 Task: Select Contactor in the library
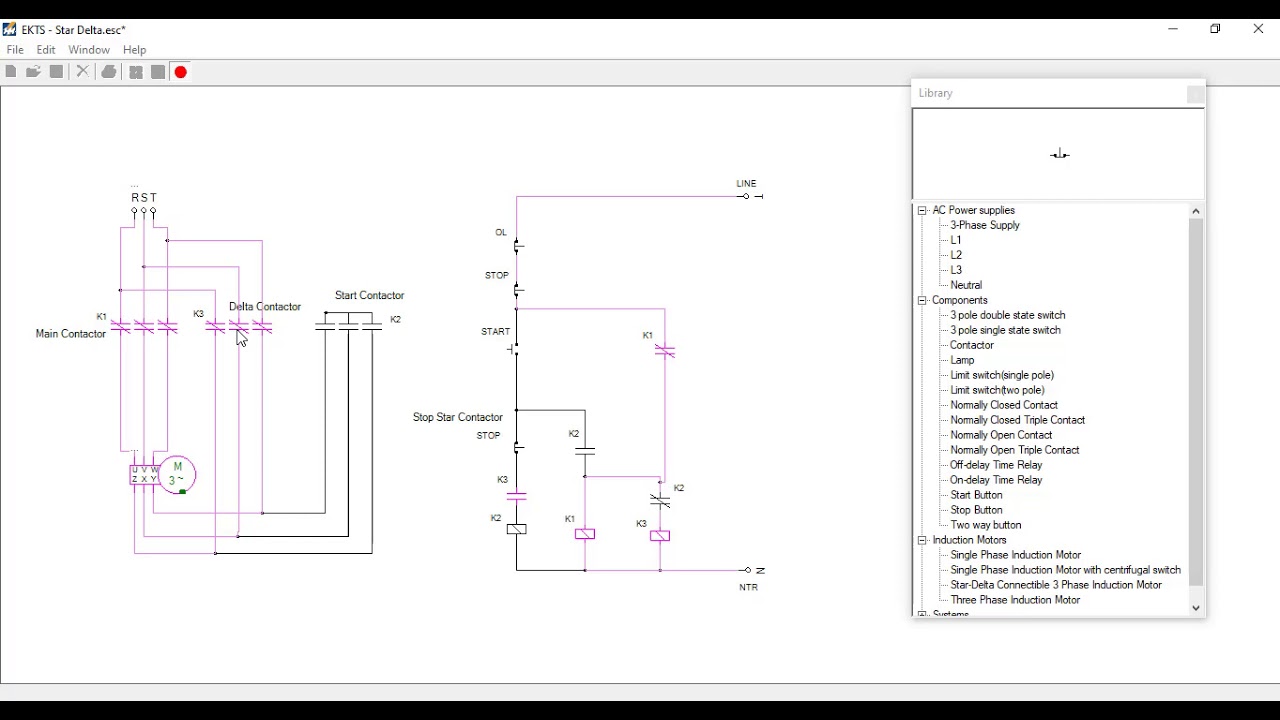[x=972, y=346]
